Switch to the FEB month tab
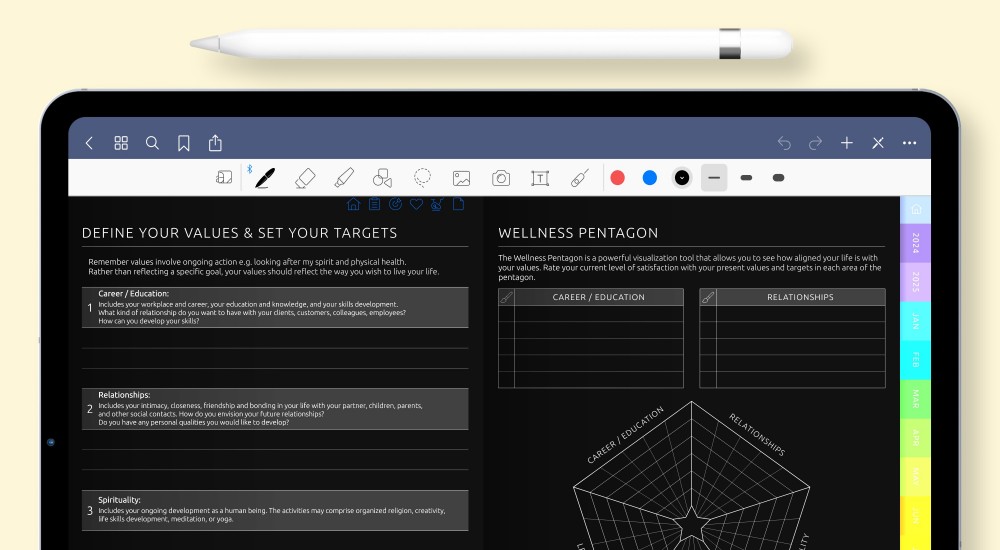Viewport: 1000px width, 550px height. [x=916, y=359]
